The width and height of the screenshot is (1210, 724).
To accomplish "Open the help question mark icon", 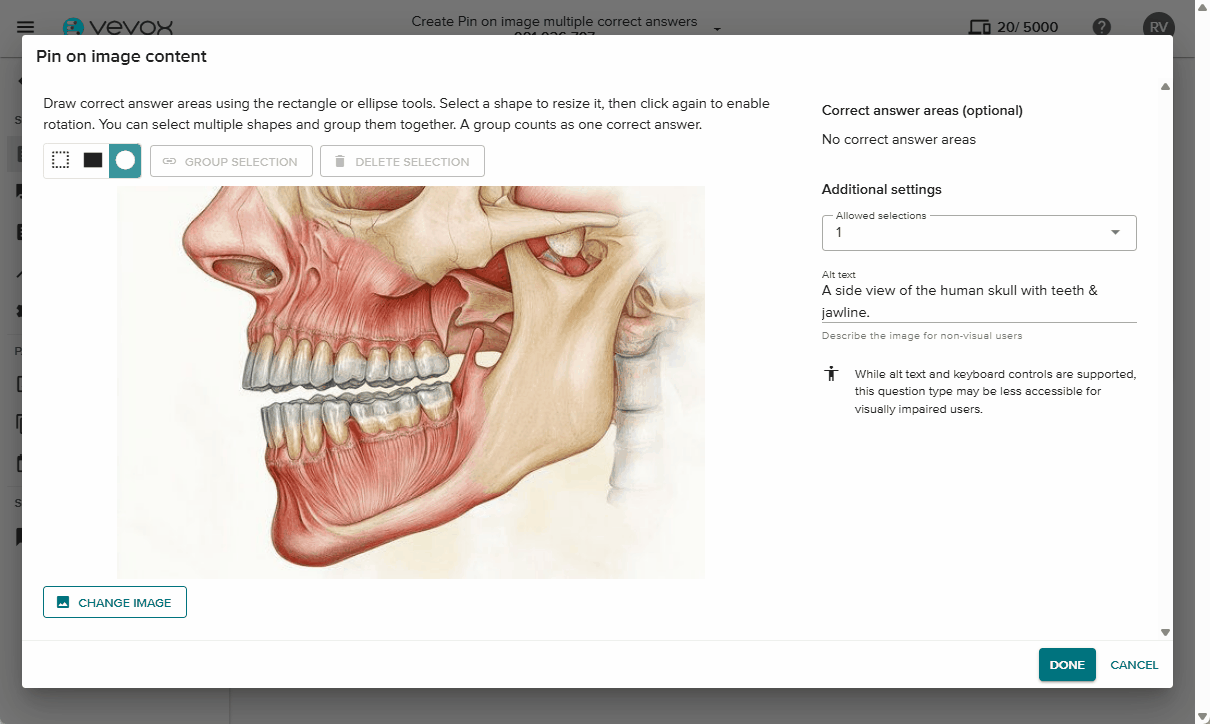I will point(1101,27).
